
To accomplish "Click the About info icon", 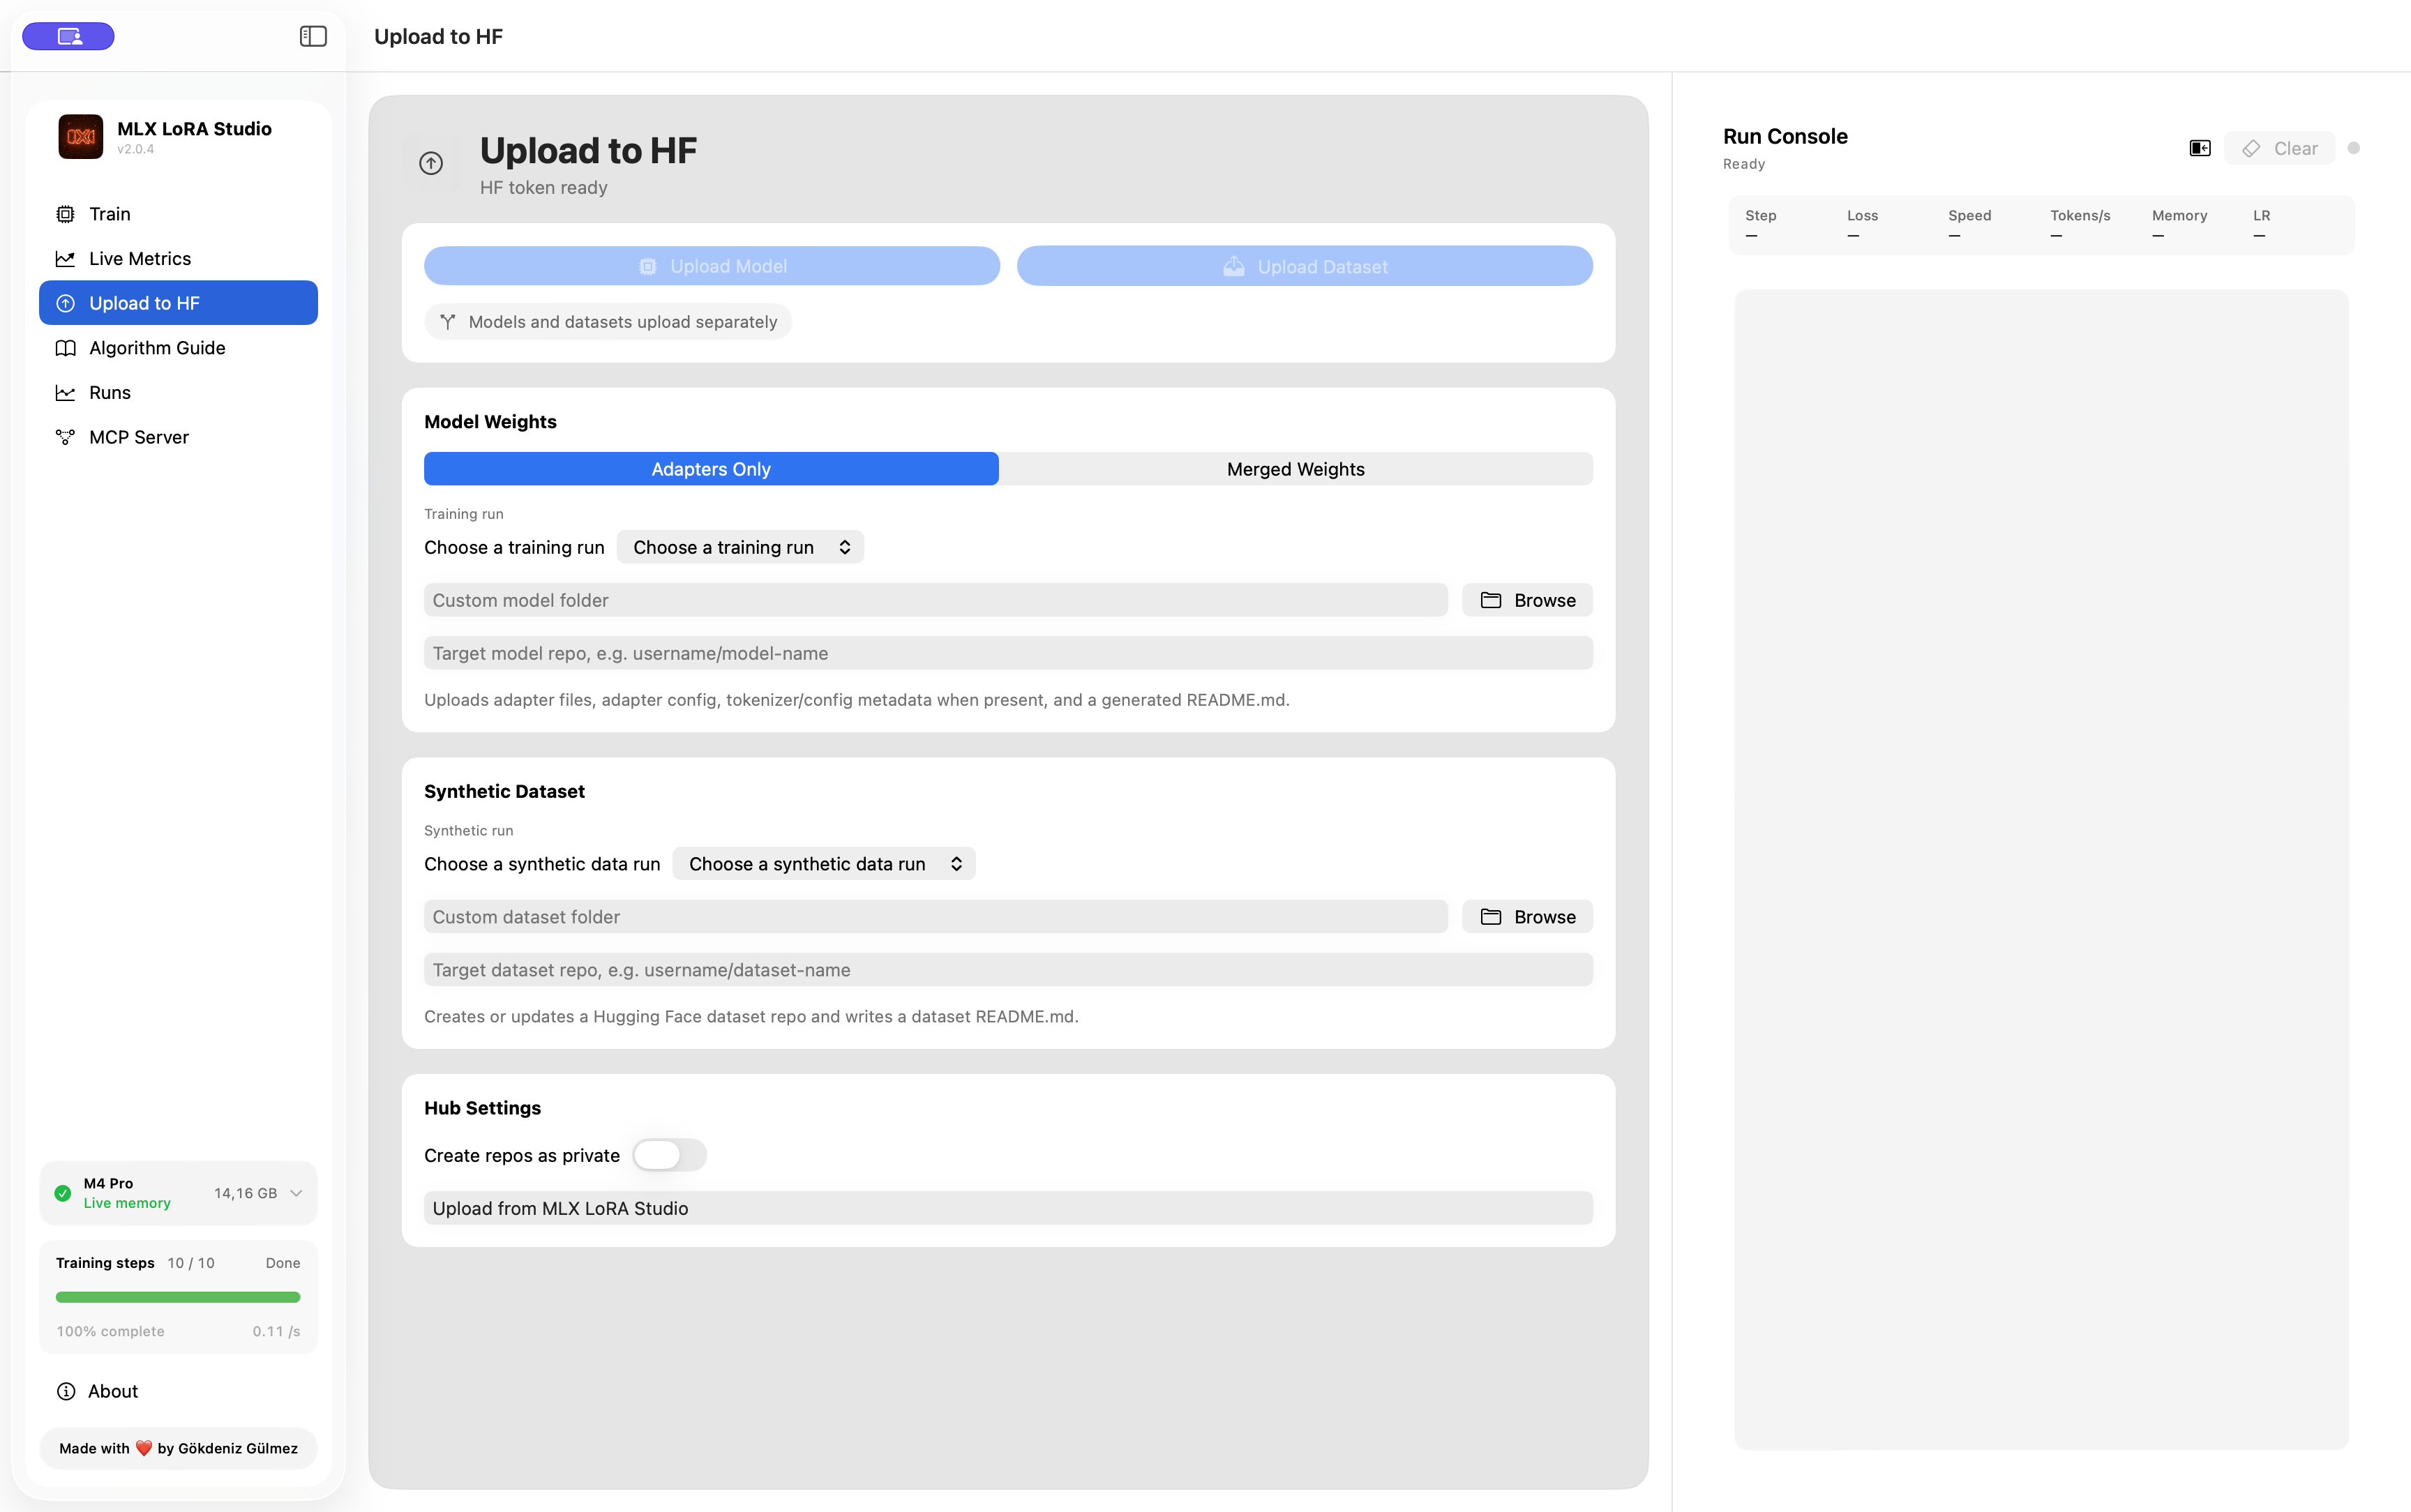I will 66,1391.
